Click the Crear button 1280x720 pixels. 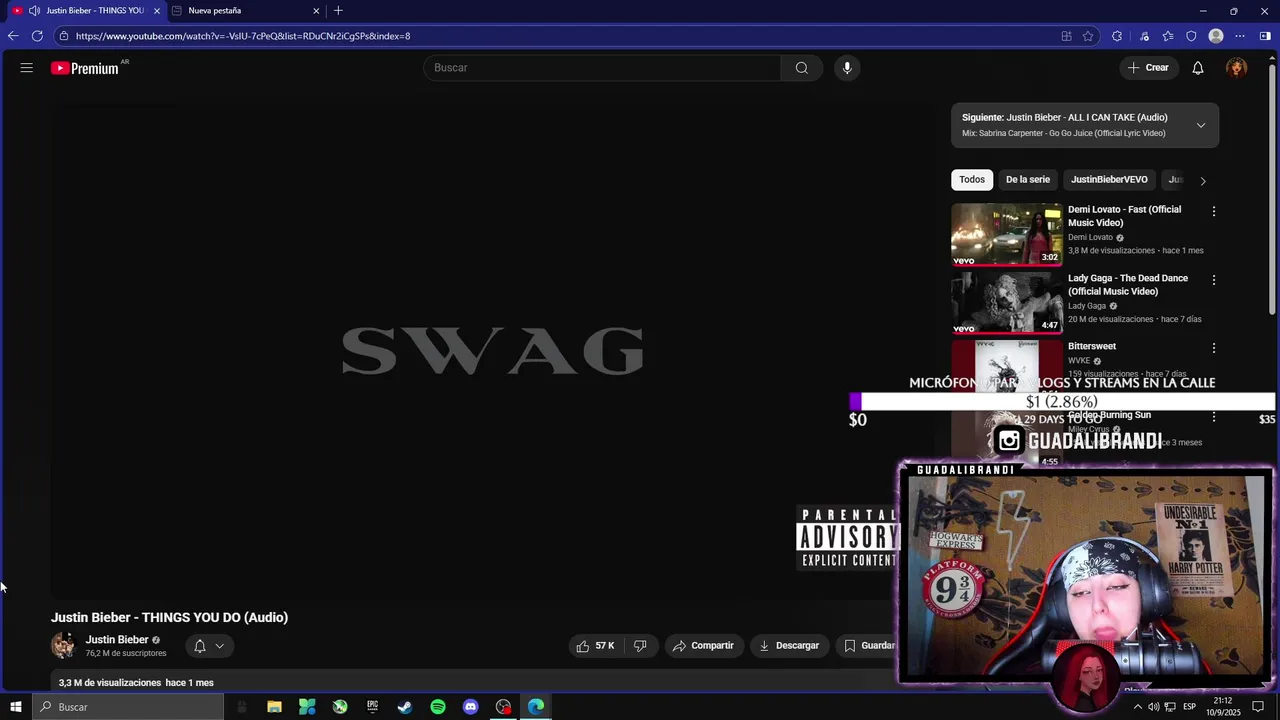click(x=1148, y=68)
